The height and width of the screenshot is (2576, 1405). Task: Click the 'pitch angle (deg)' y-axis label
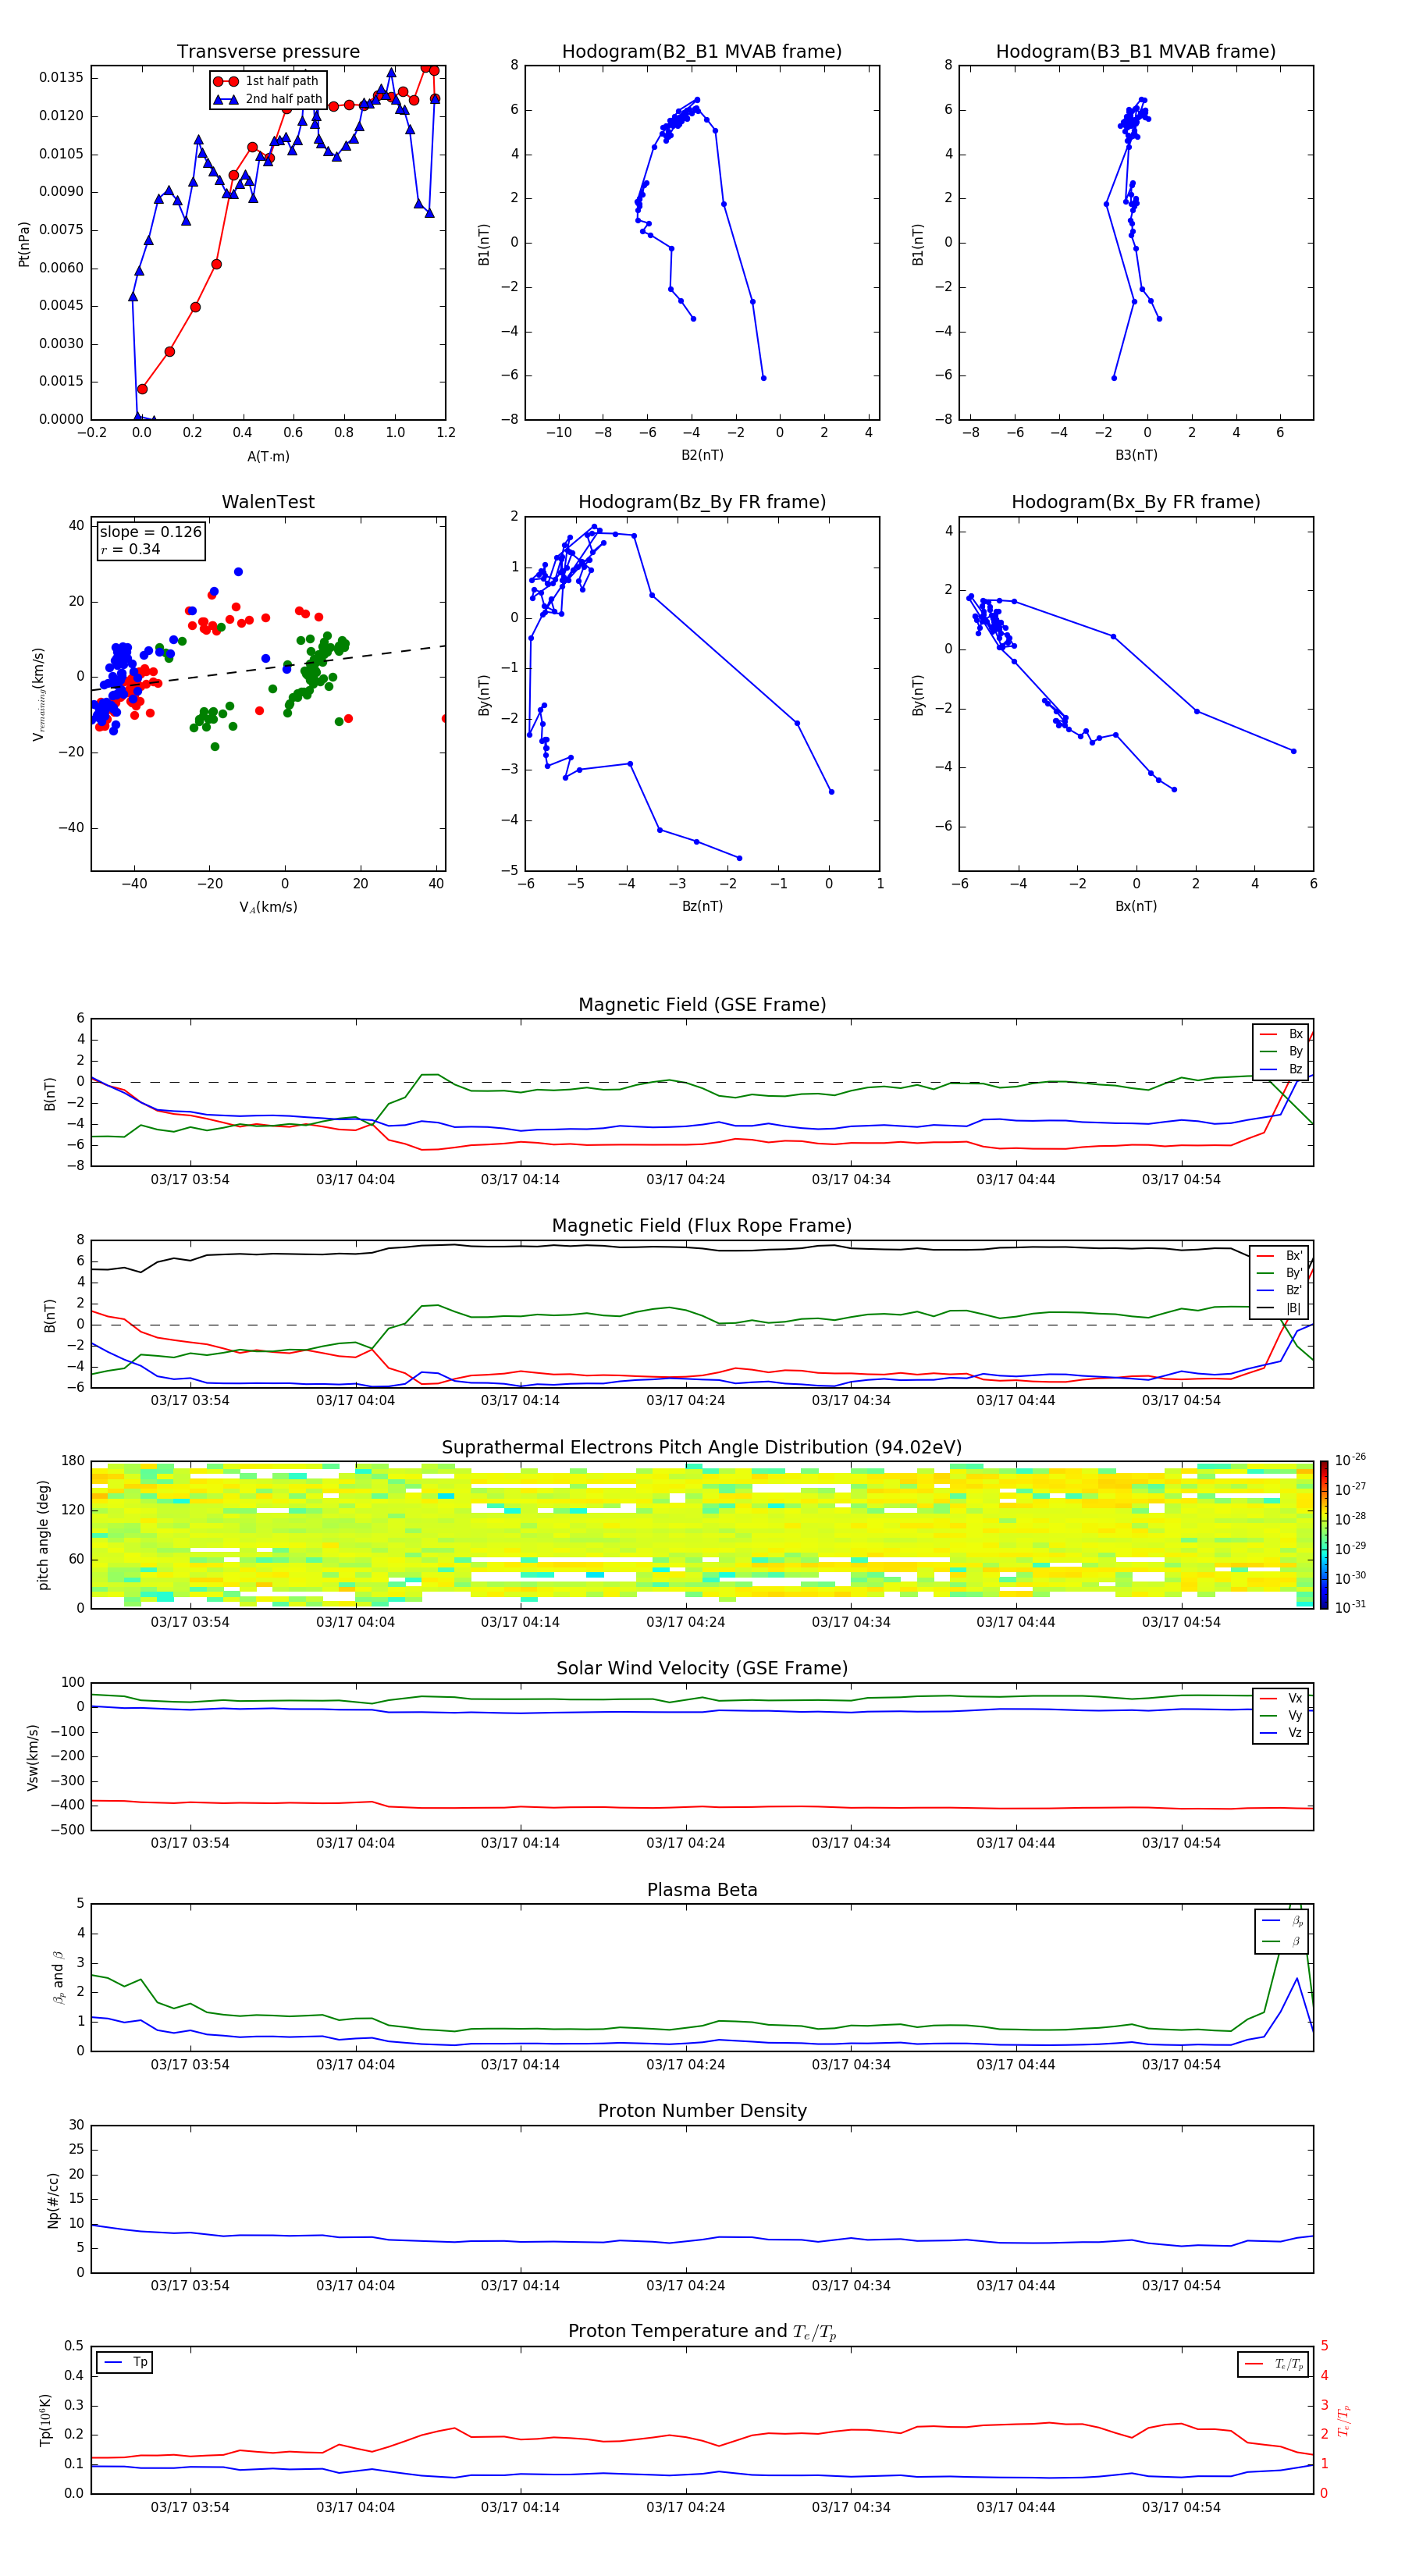(x=43, y=1534)
